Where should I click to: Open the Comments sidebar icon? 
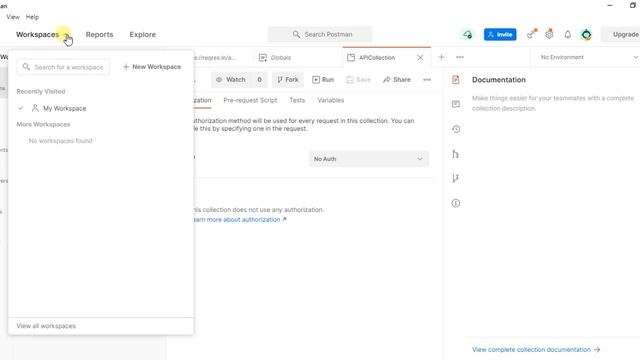click(456, 104)
